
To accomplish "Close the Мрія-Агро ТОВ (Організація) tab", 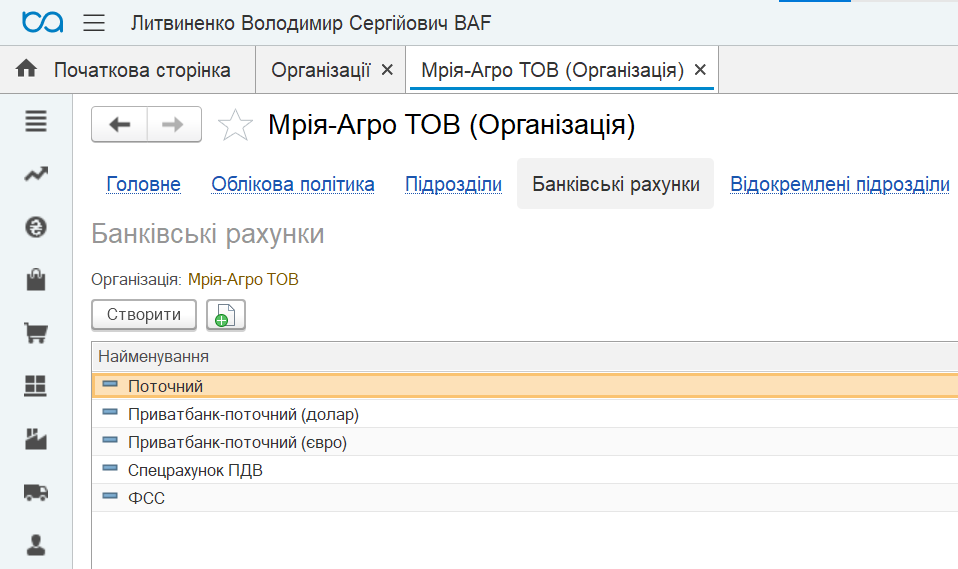I will pyautogui.click(x=701, y=70).
